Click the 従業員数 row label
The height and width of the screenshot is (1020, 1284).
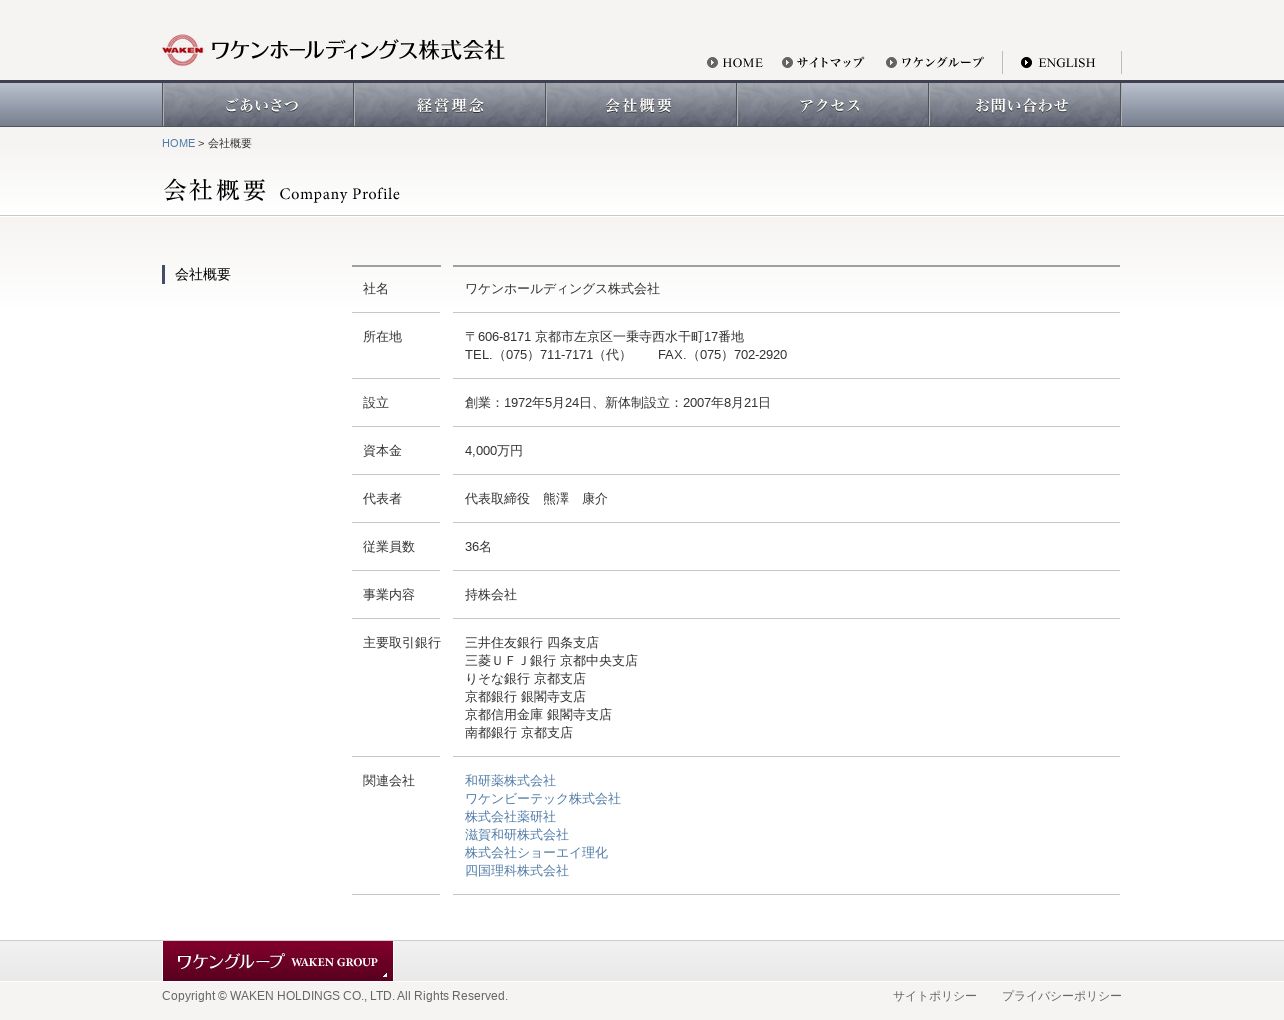tap(389, 547)
